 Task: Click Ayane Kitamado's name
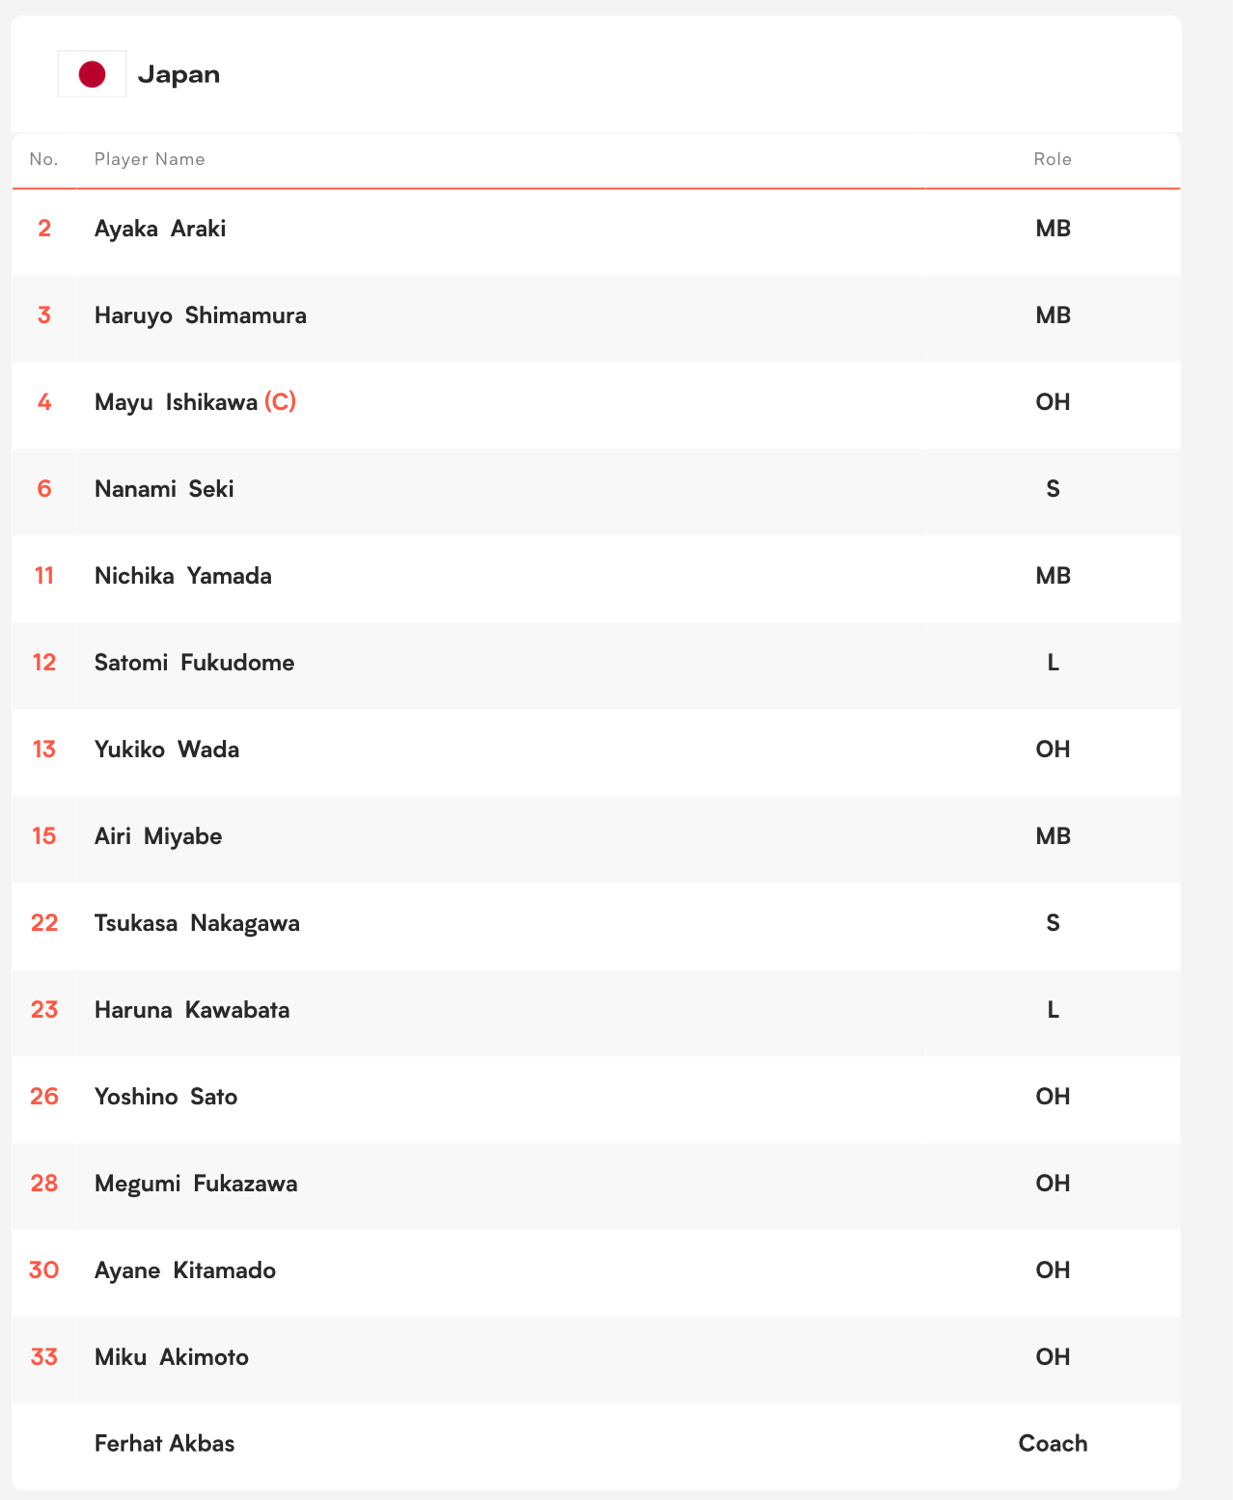pyautogui.click(x=185, y=1270)
